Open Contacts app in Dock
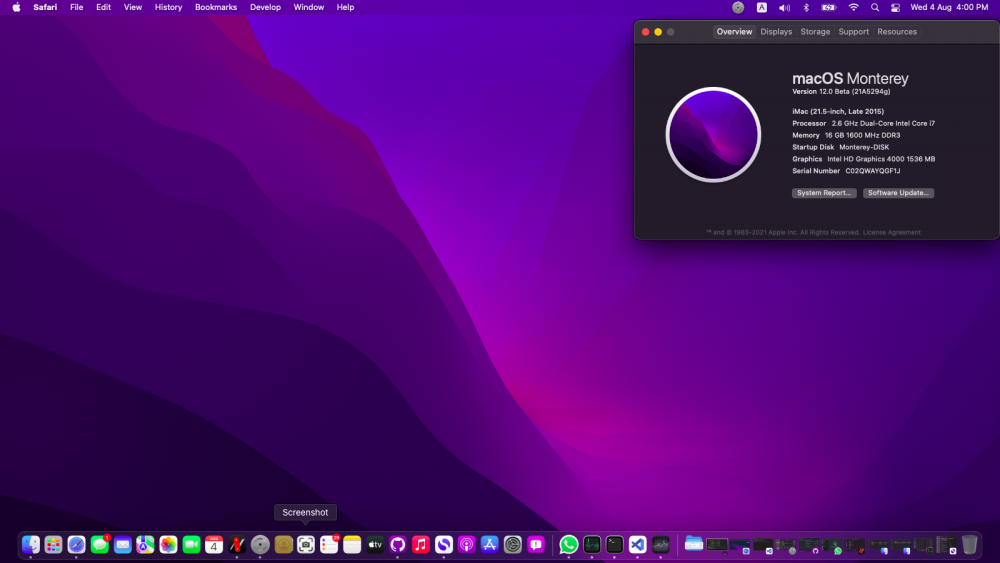 tap(283, 545)
